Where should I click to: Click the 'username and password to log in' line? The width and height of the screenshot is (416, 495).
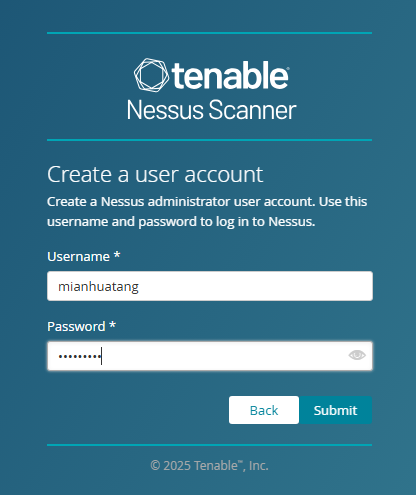[181, 222]
